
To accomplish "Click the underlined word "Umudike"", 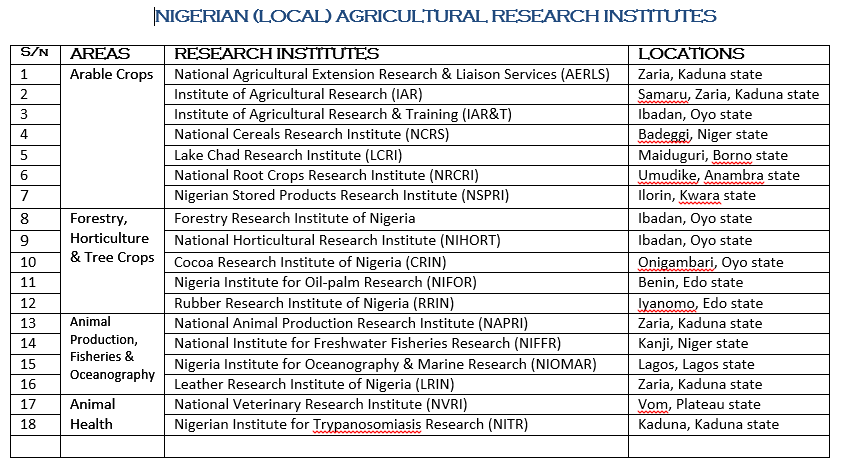I will click(x=667, y=176).
